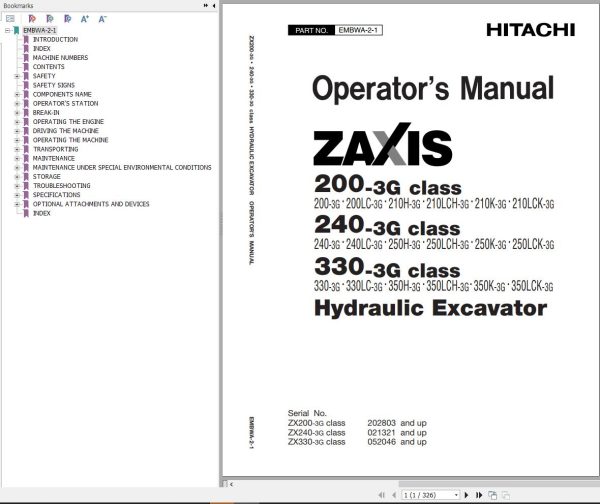Screen dimensions: 600x504
Task: Click the previous view icon beside last-page button
Action: (492, 495)
